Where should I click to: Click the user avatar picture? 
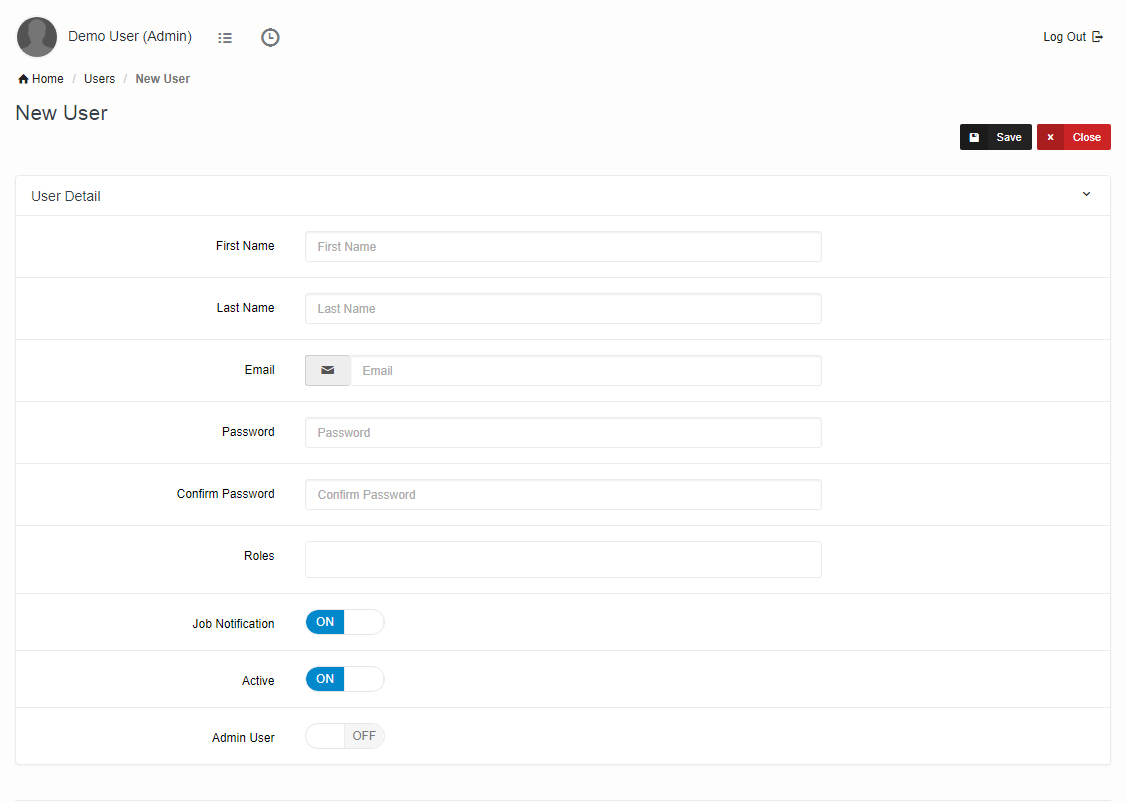37,37
